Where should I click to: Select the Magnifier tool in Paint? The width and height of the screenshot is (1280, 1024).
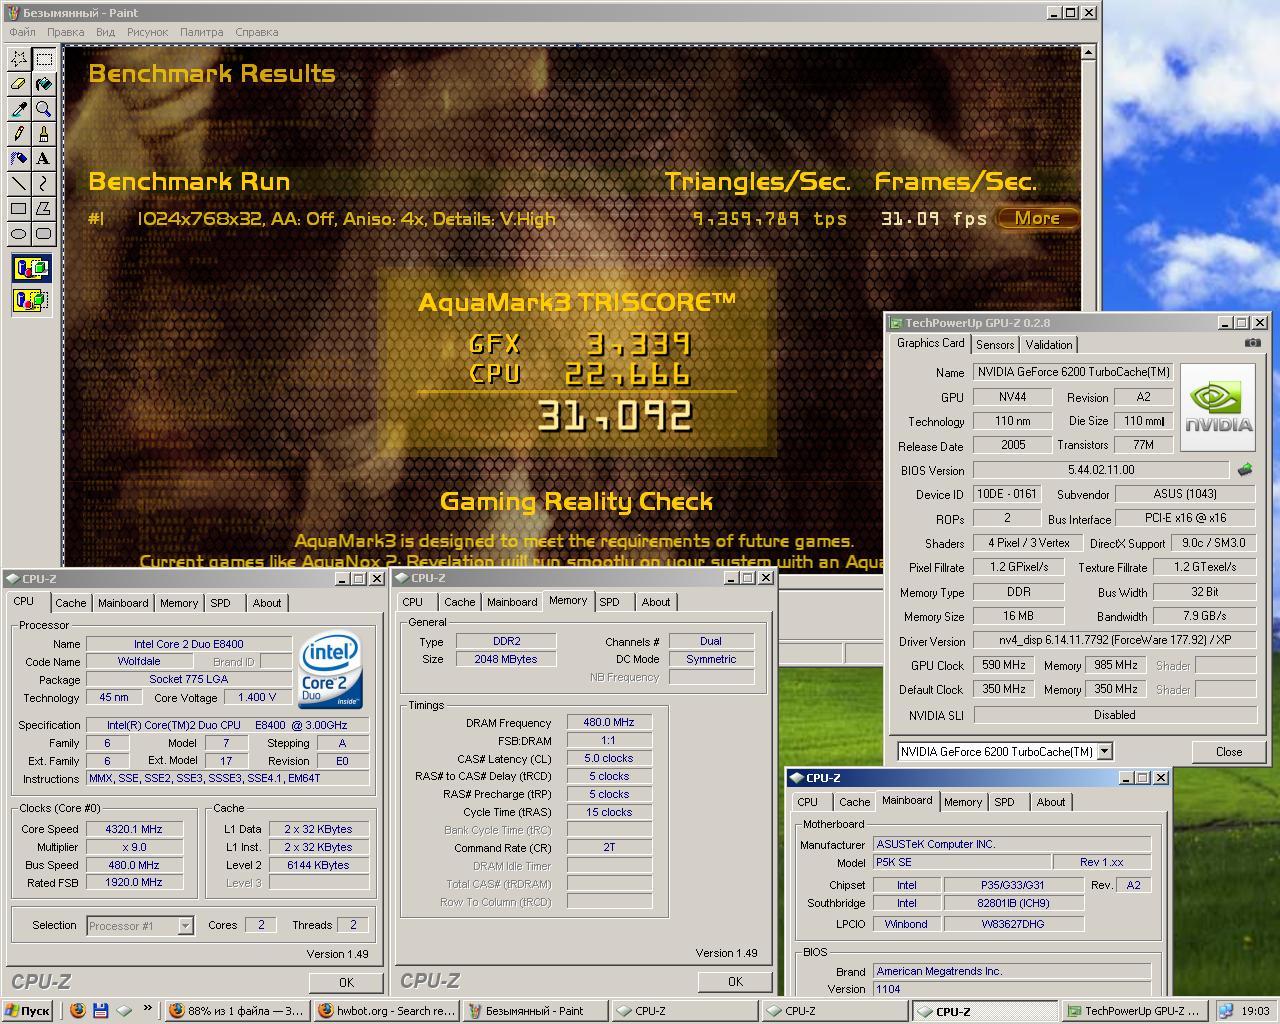coord(43,109)
